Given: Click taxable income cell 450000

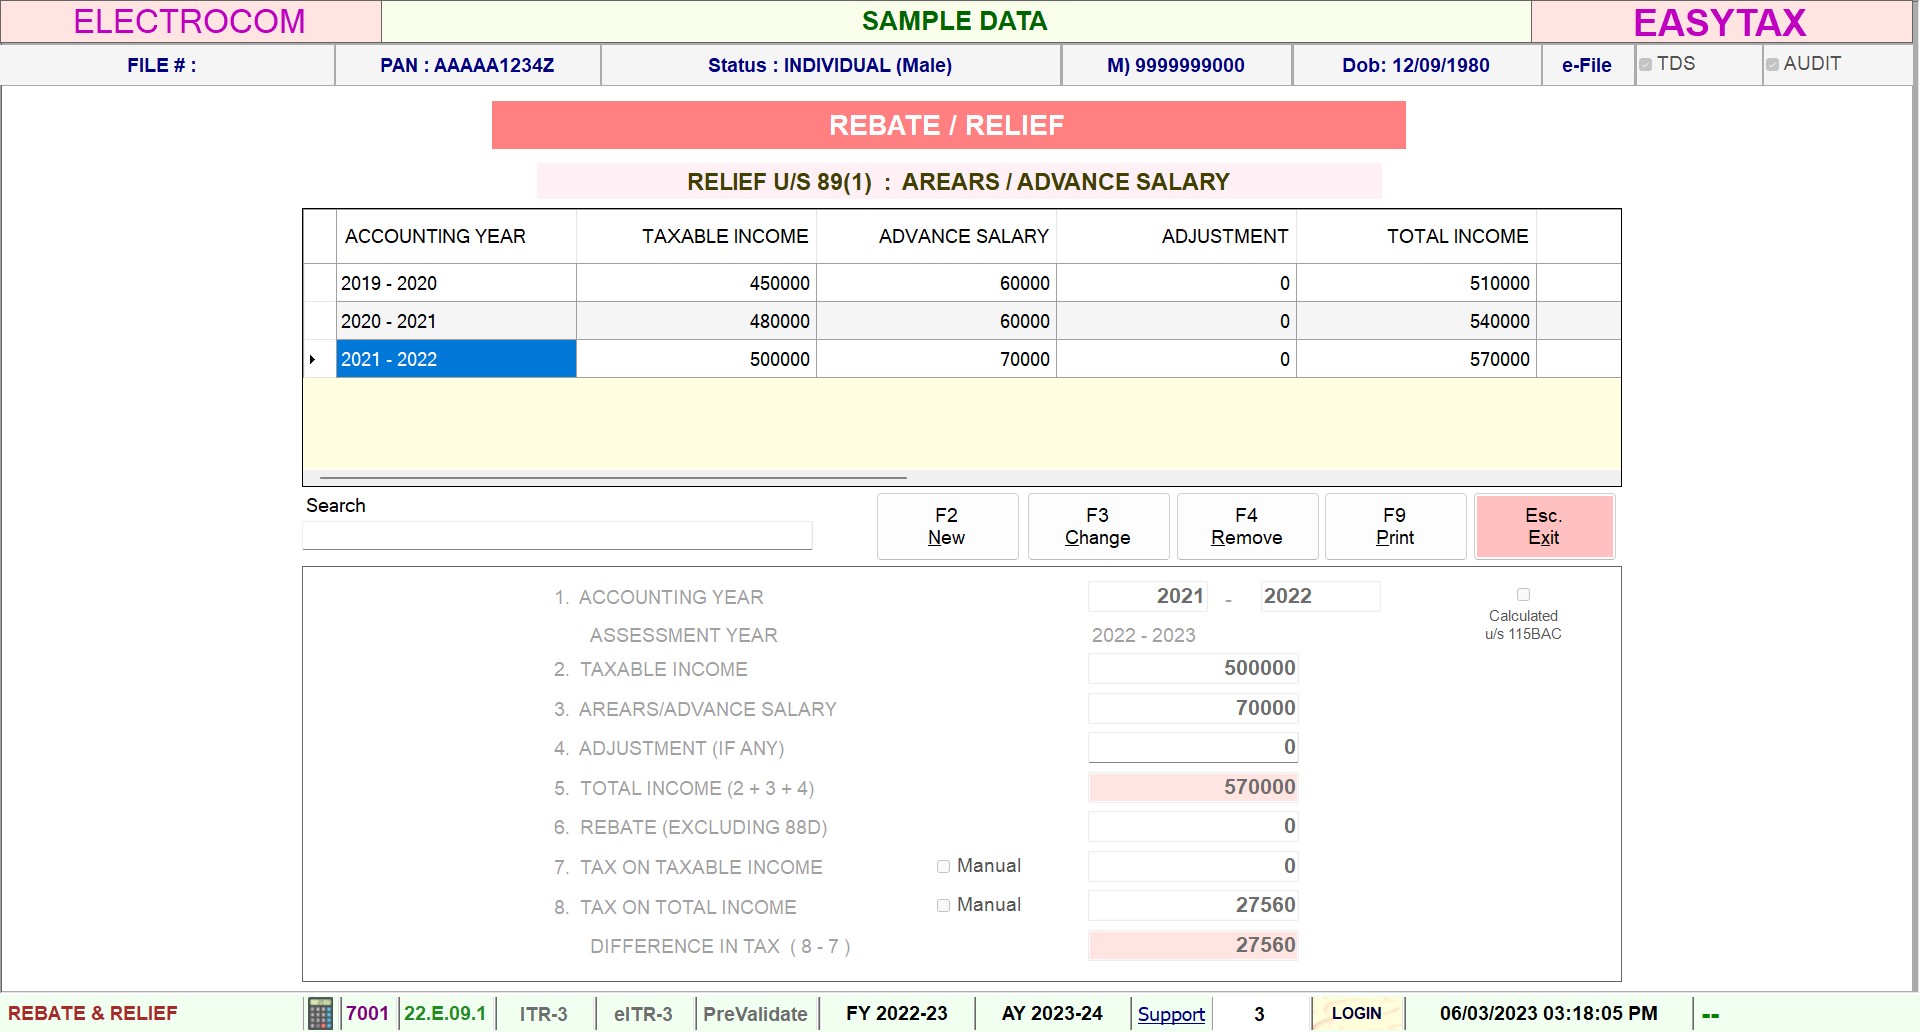Looking at the screenshot, I should click(x=696, y=283).
